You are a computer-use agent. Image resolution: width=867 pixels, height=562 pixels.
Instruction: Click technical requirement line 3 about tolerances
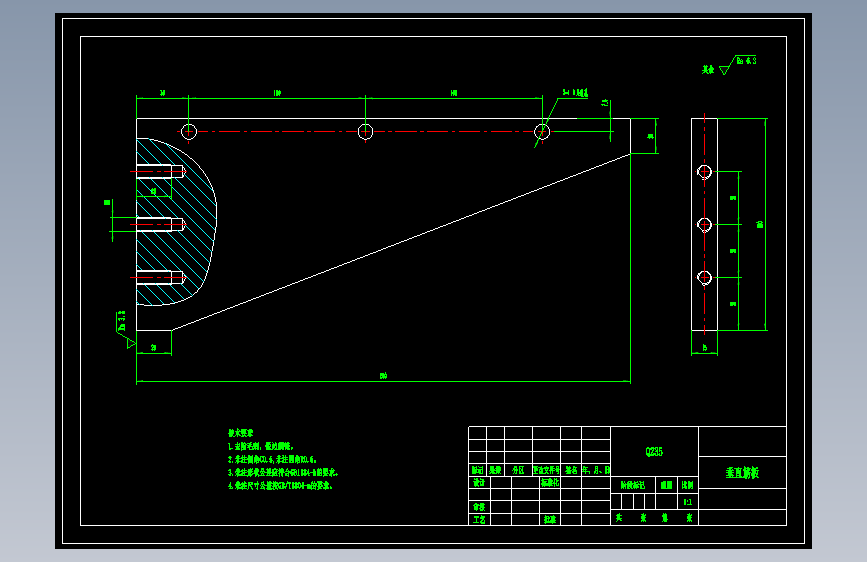coord(283,472)
